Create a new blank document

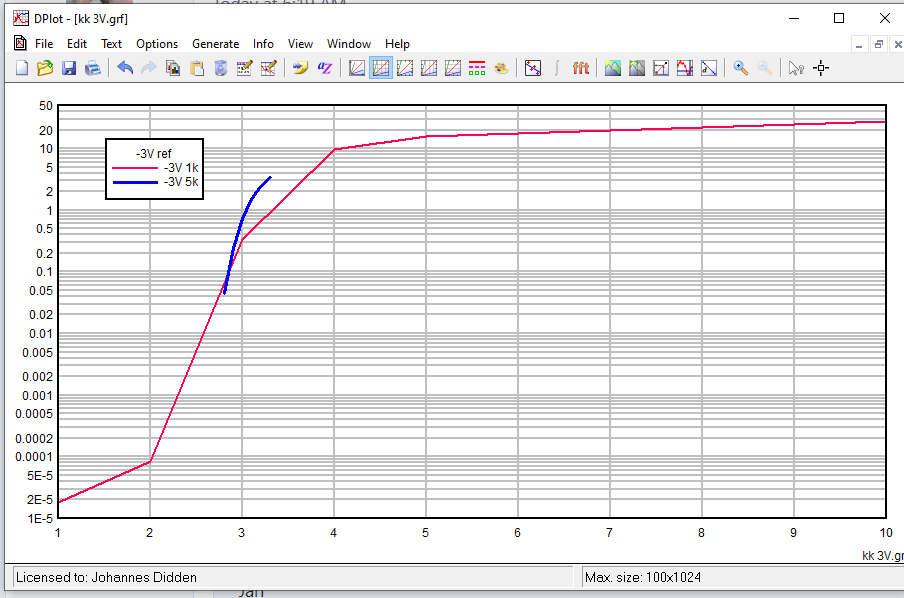click(21, 68)
